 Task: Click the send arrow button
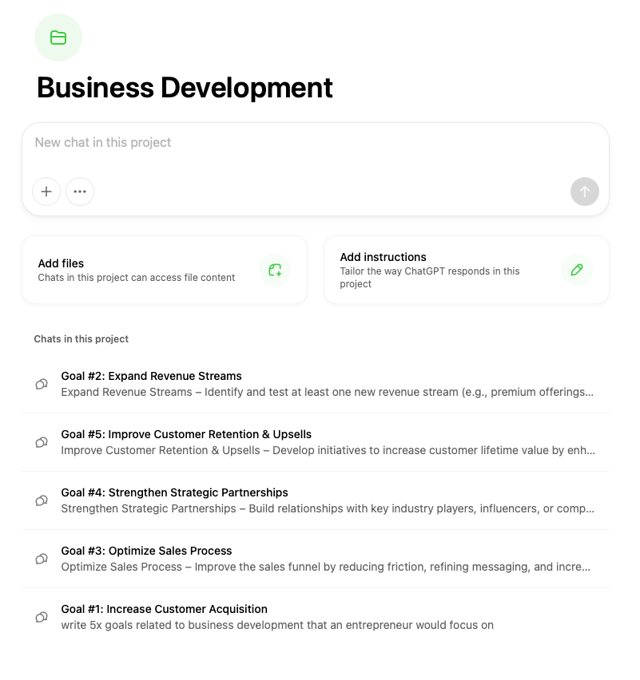[x=584, y=191]
